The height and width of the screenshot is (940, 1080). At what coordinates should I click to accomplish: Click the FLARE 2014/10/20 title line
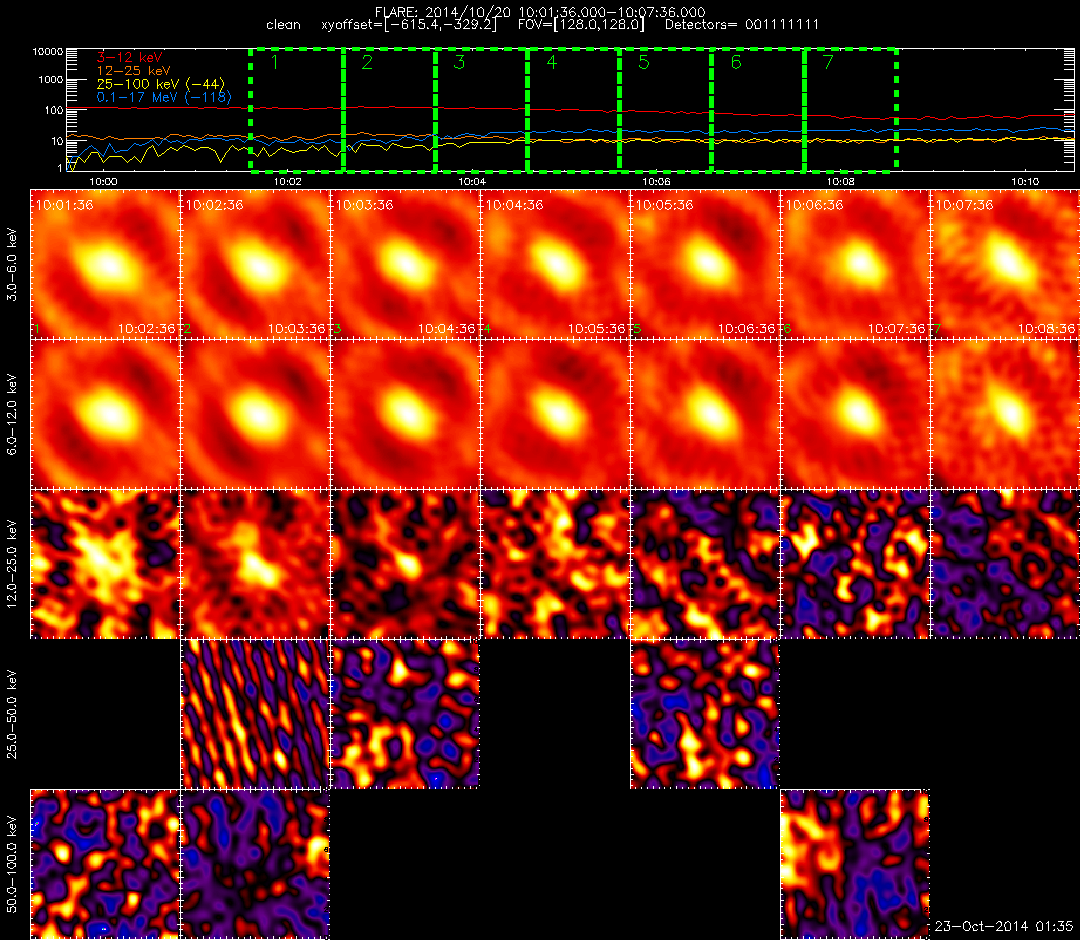(540, 12)
